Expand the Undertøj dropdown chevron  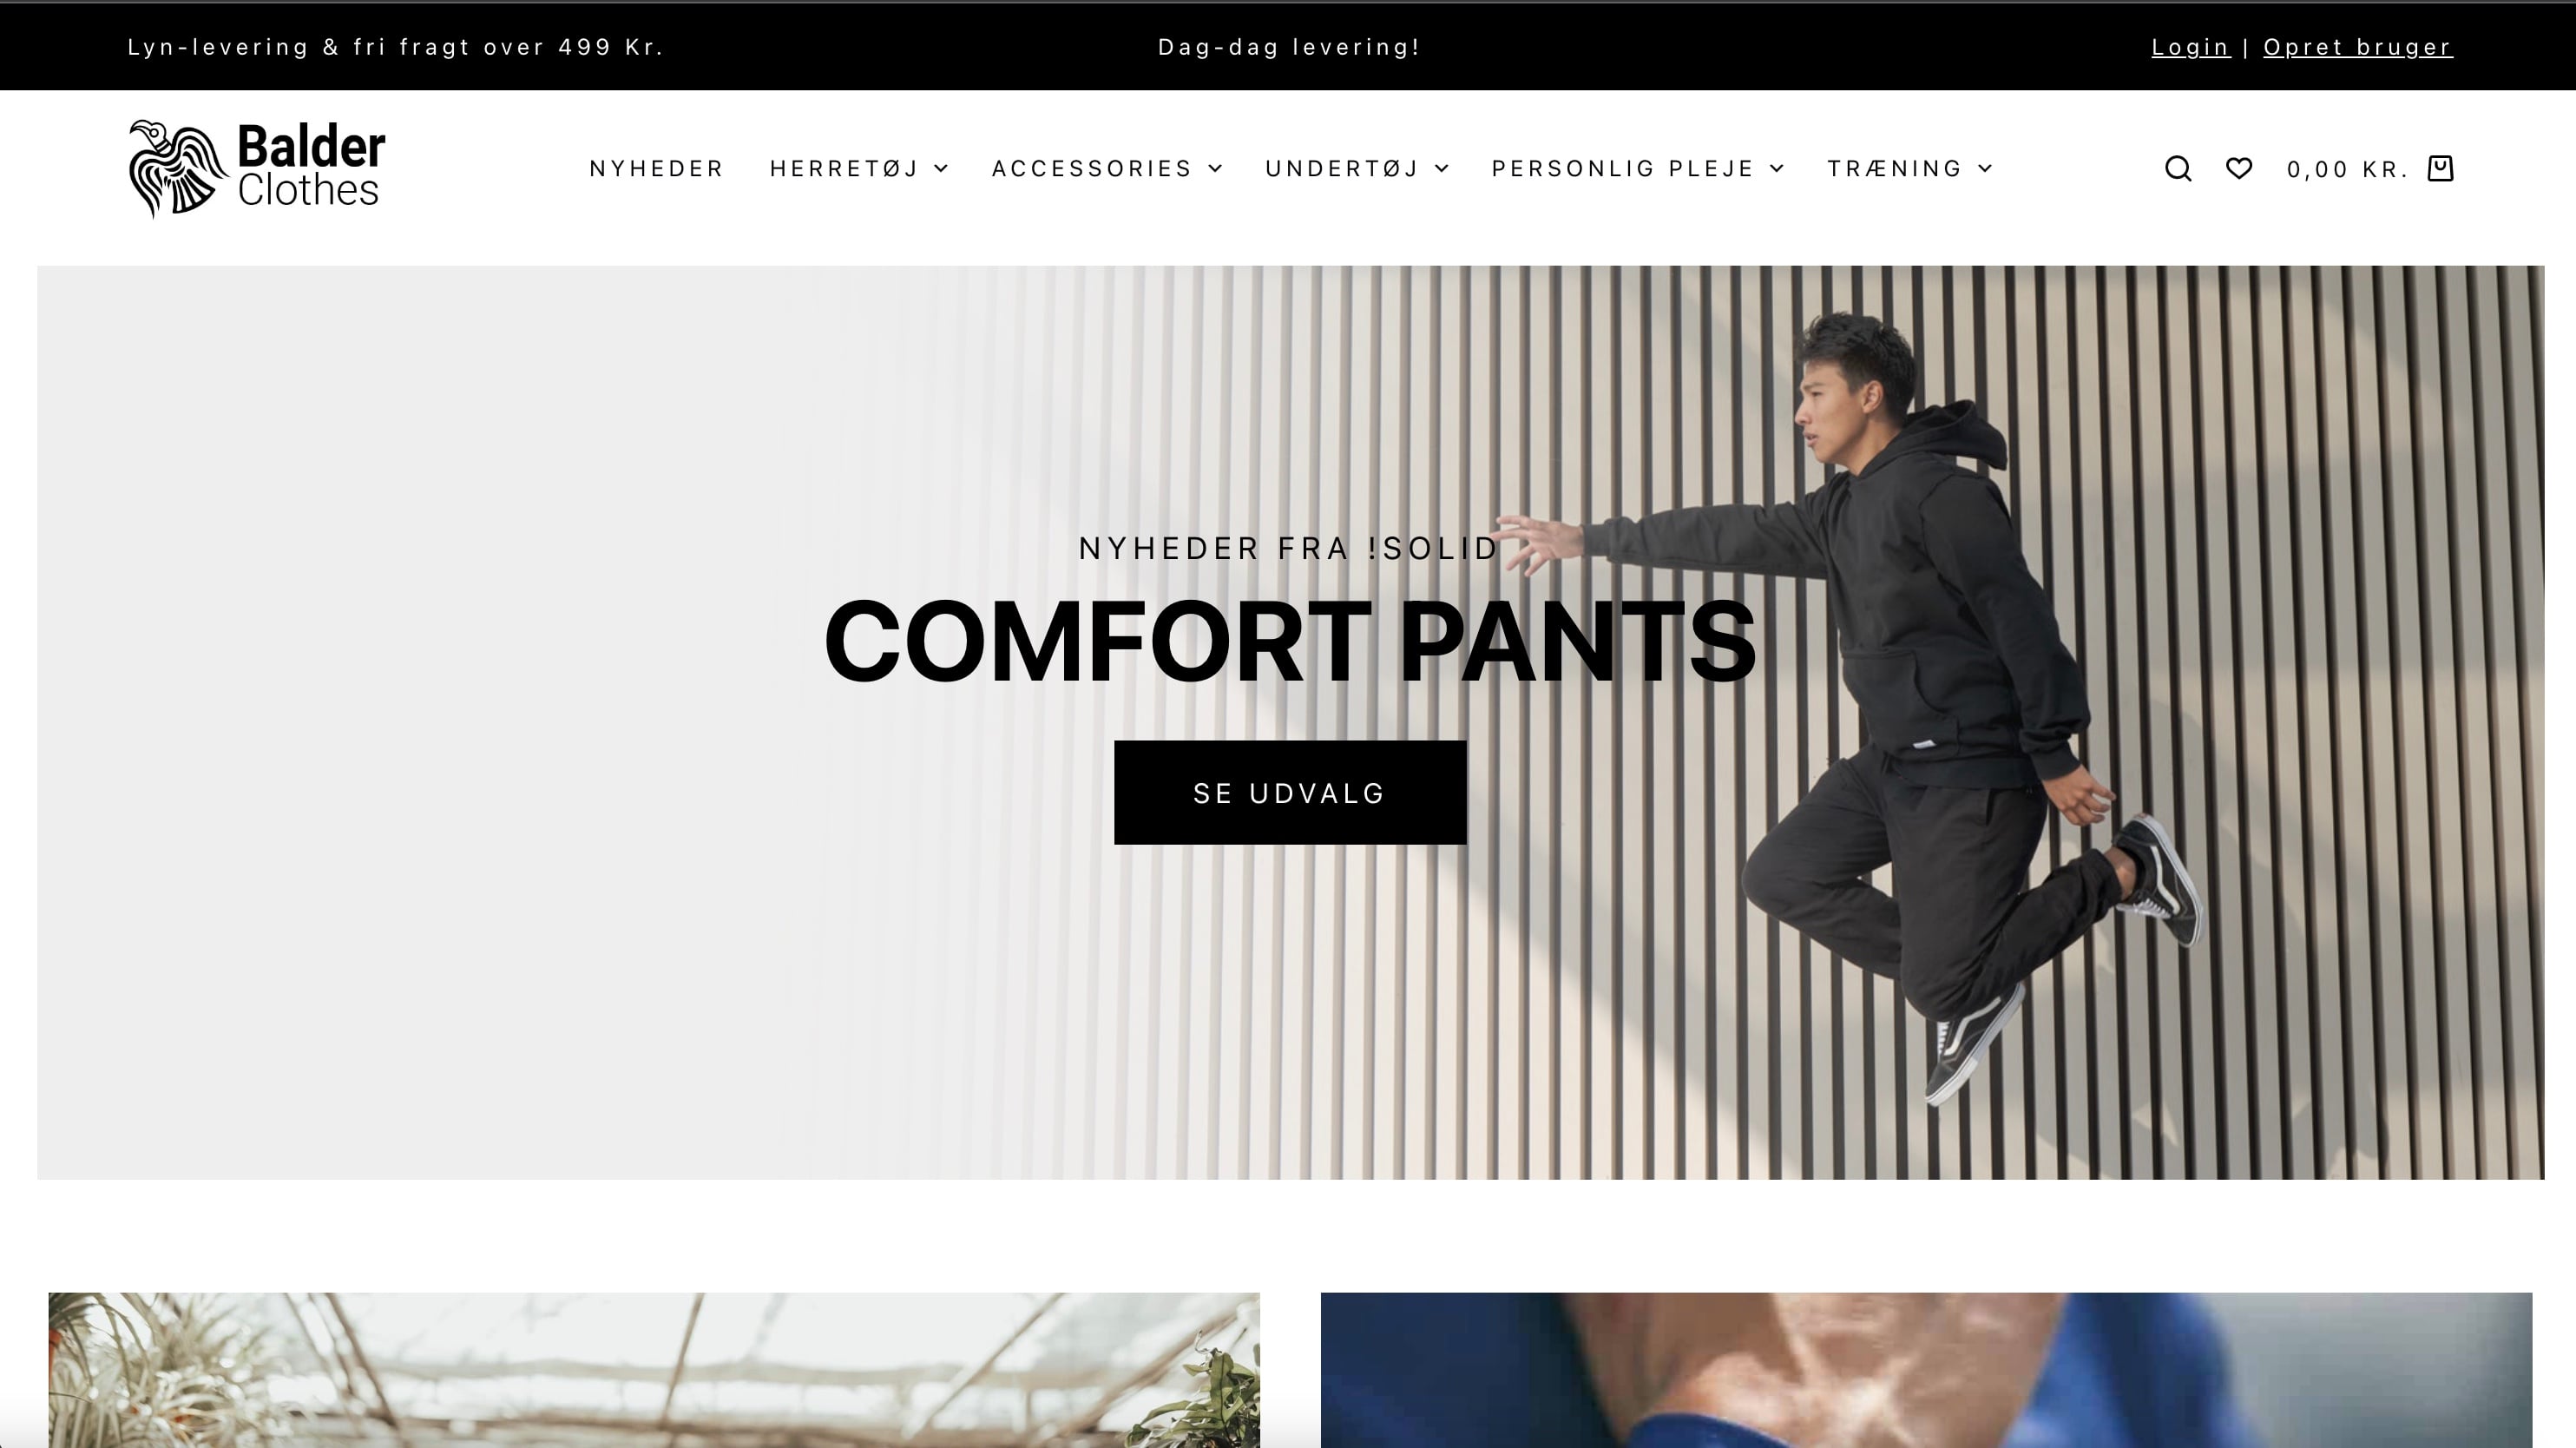pyautogui.click(x=1442, y=169)
